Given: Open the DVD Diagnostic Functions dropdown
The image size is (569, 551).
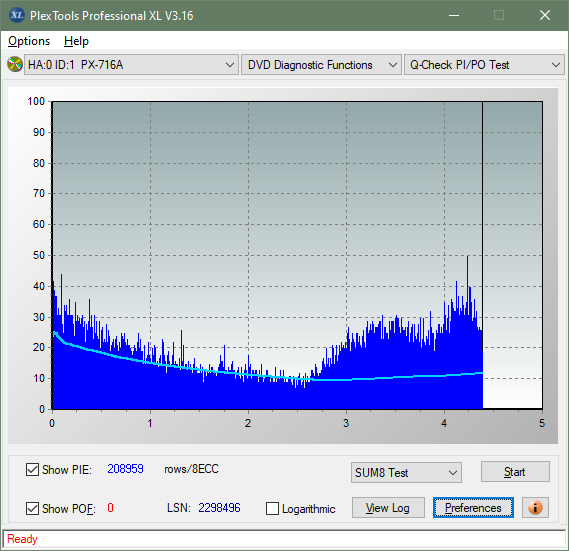Looking at the screenshot, I should click(321, 65).
